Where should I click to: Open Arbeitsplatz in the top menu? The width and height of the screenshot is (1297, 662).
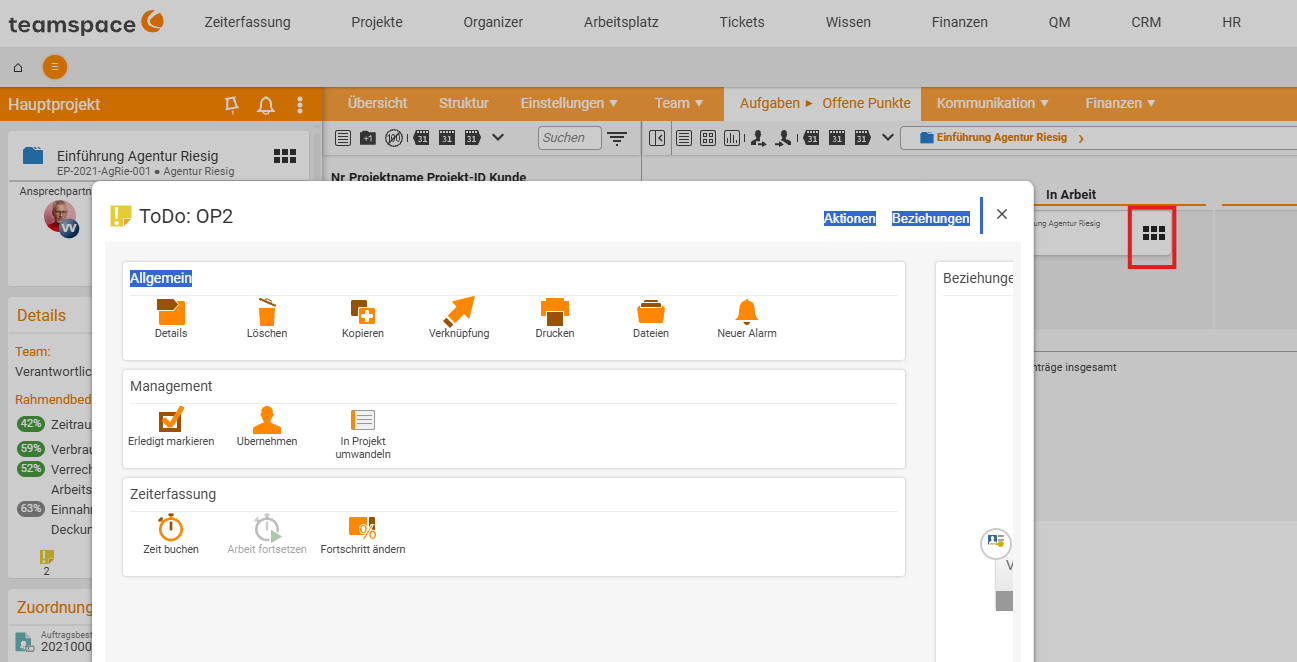click(621, 22)
